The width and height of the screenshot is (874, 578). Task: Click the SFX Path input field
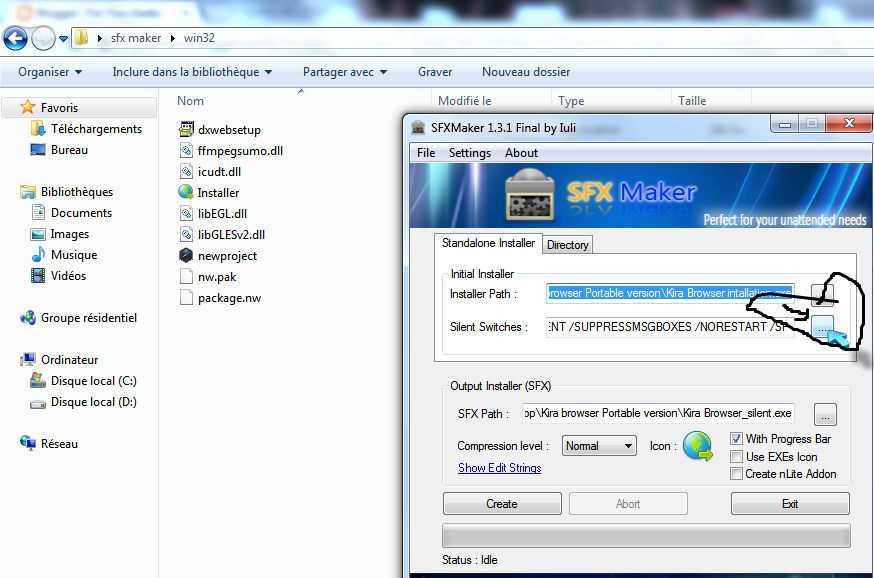tap(658, 413)
